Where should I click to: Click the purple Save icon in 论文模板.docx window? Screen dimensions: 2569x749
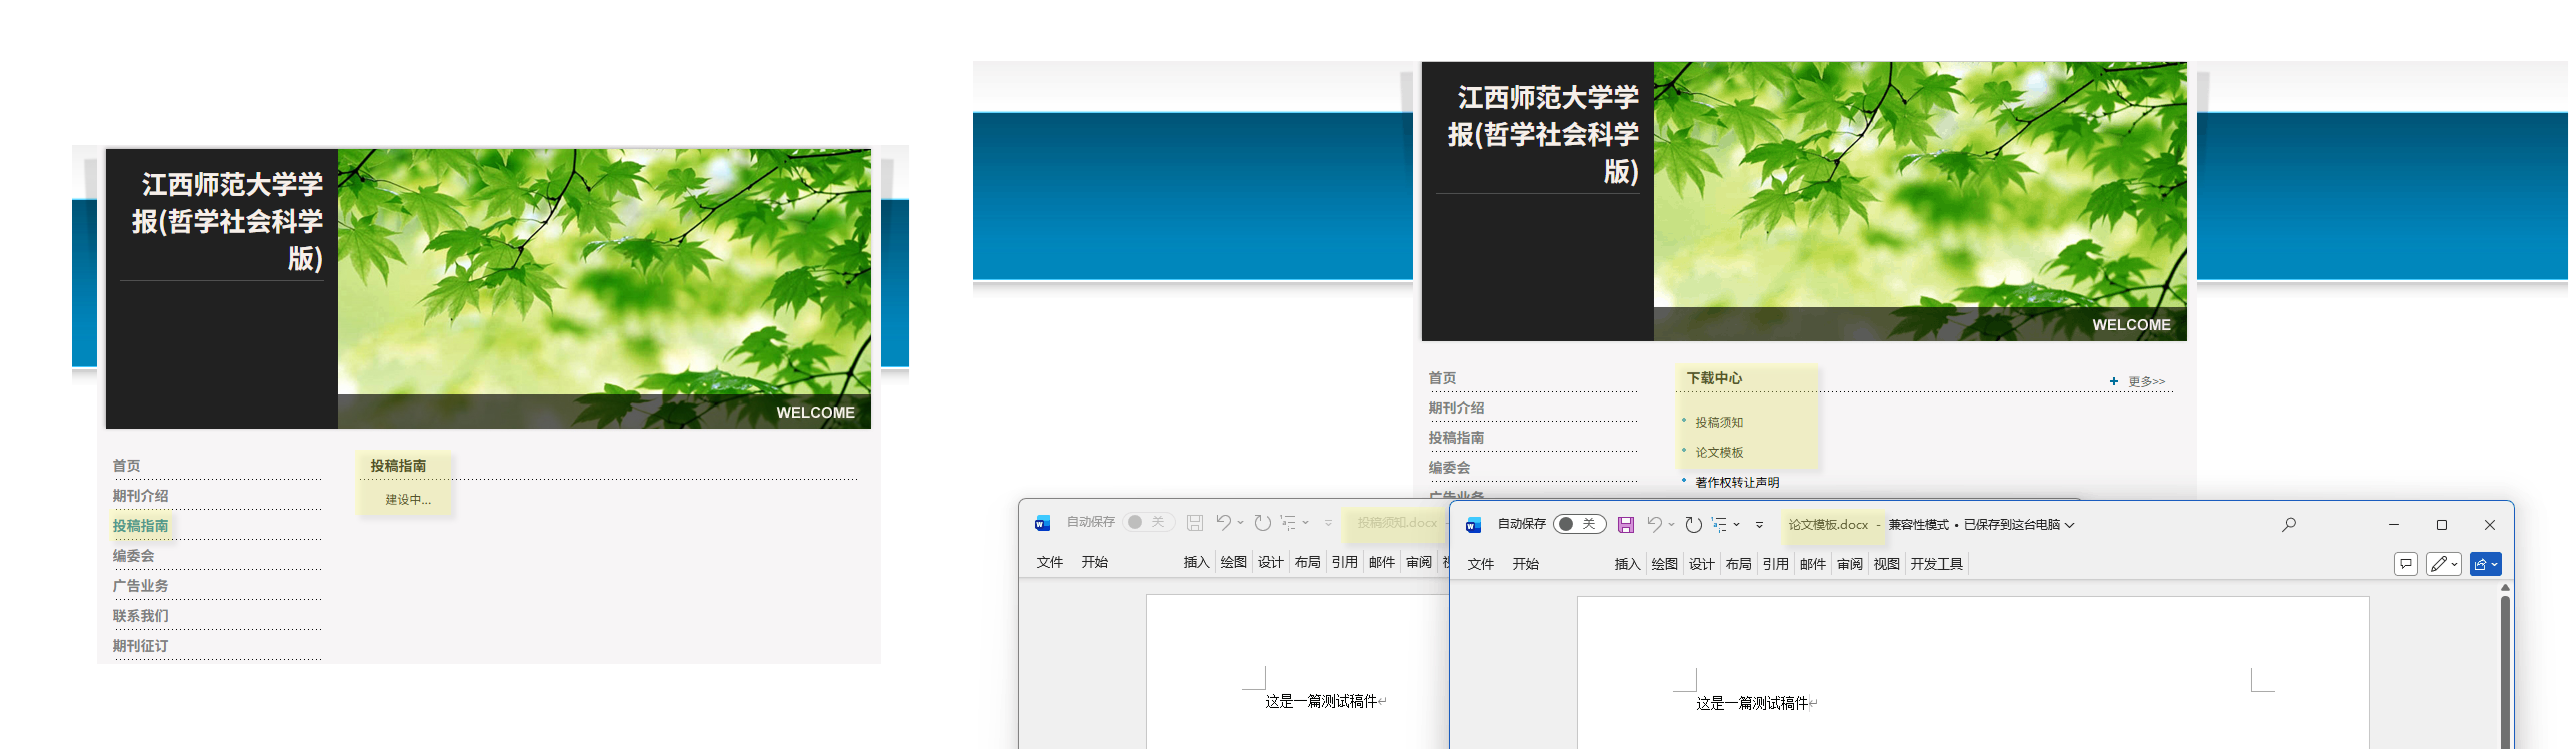1626,524
